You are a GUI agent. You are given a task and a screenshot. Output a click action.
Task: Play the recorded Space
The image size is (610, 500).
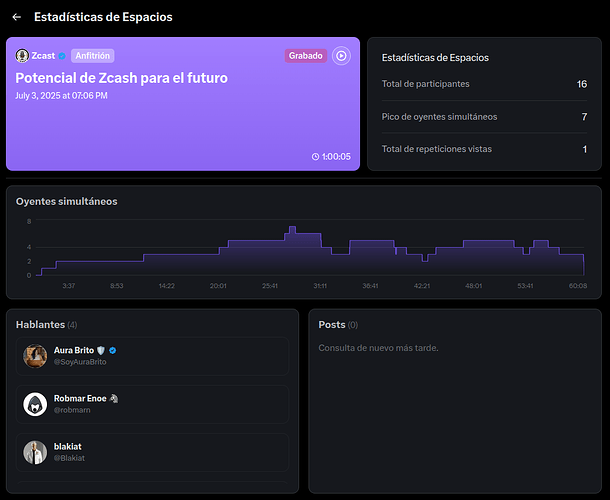click(x=341, y=56)
